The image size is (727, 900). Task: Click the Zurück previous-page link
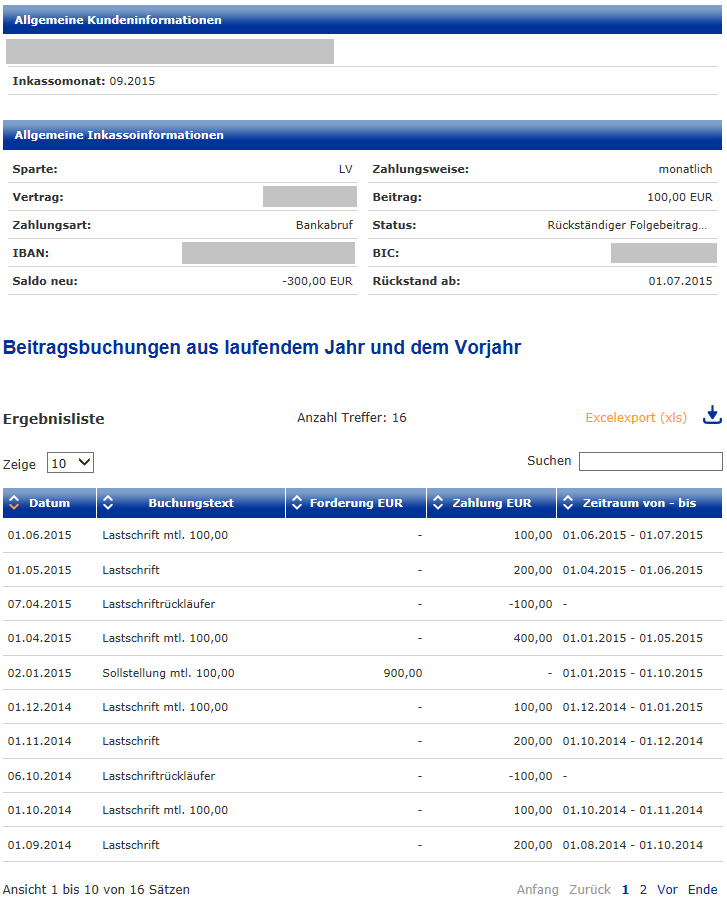point(589,889)
